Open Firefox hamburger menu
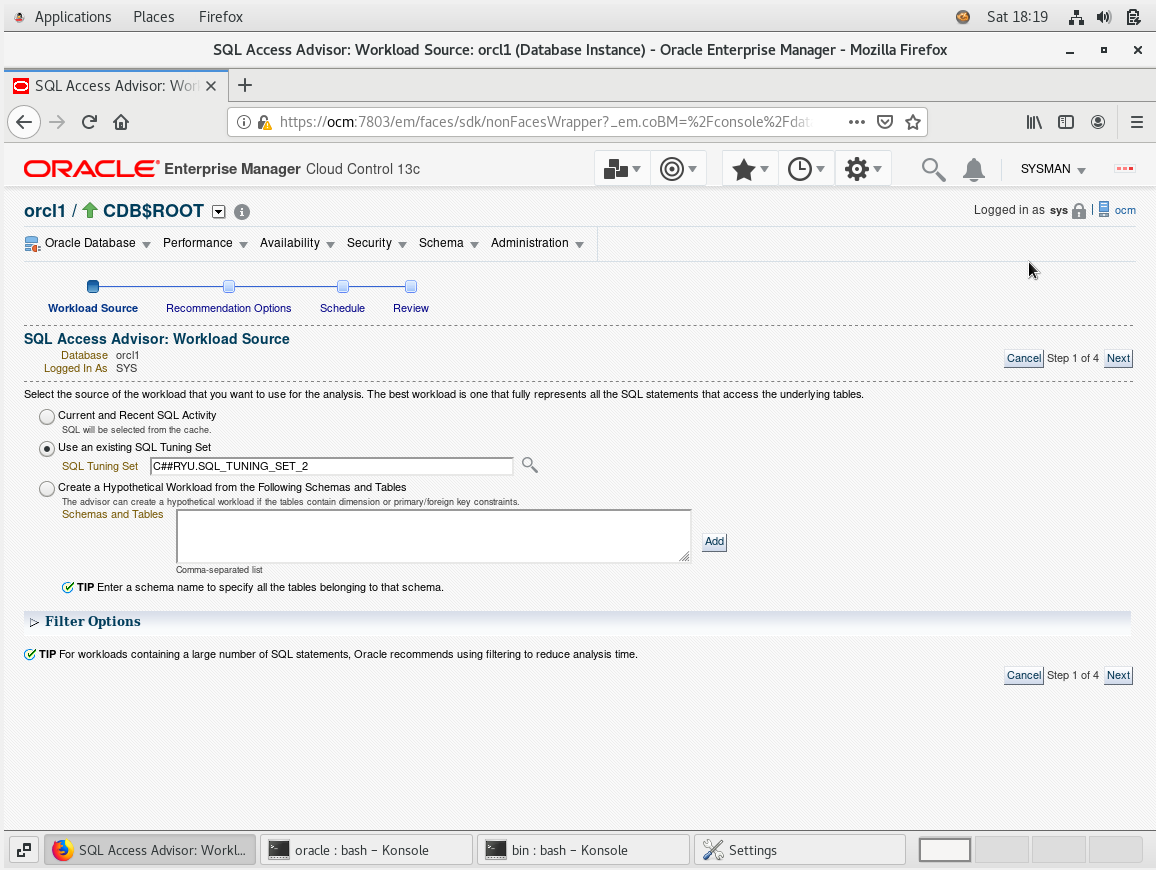1156x870 pixels. [1137, 122]
